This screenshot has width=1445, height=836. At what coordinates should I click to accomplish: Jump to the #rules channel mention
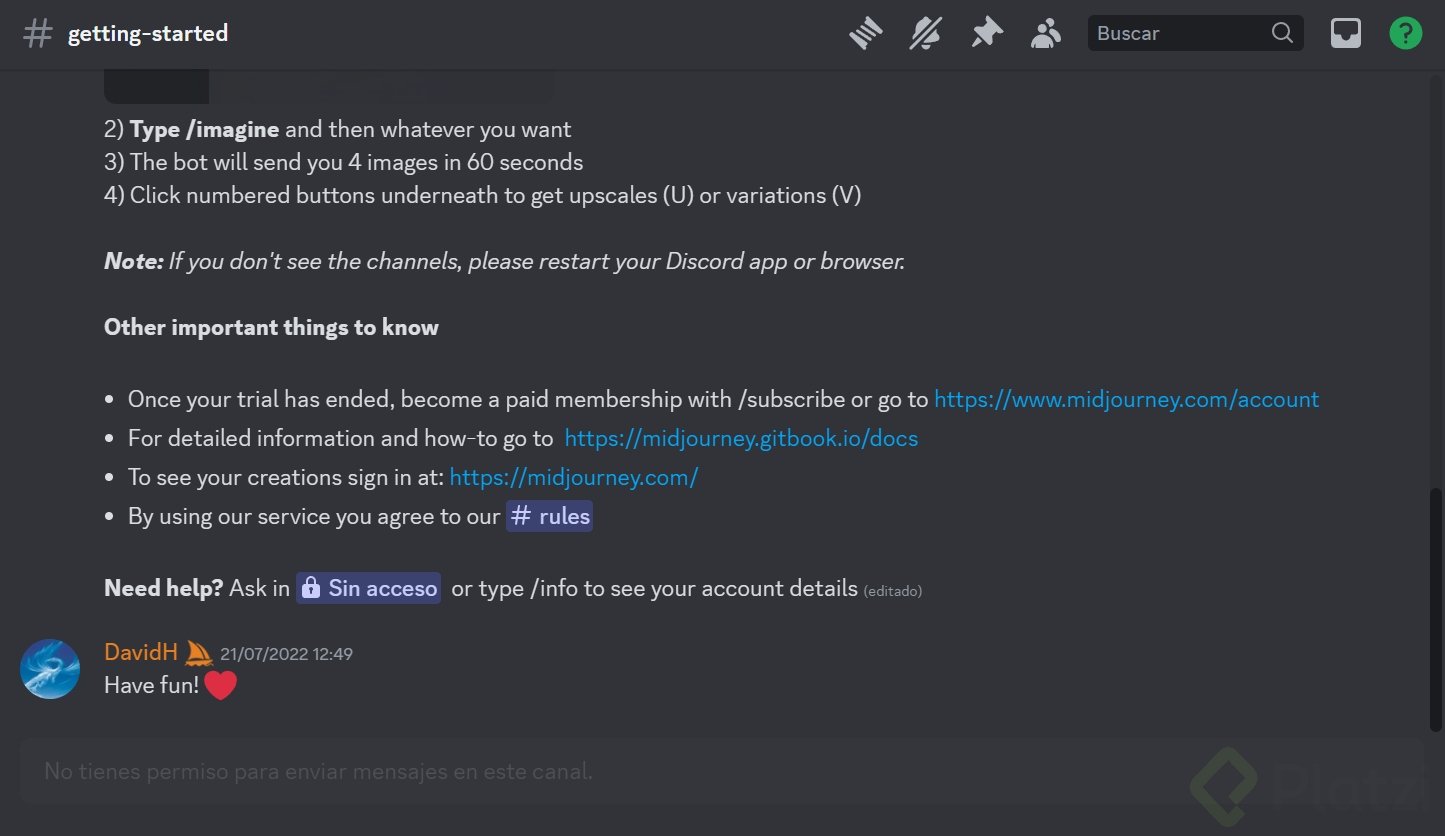(x=549, y=517)
